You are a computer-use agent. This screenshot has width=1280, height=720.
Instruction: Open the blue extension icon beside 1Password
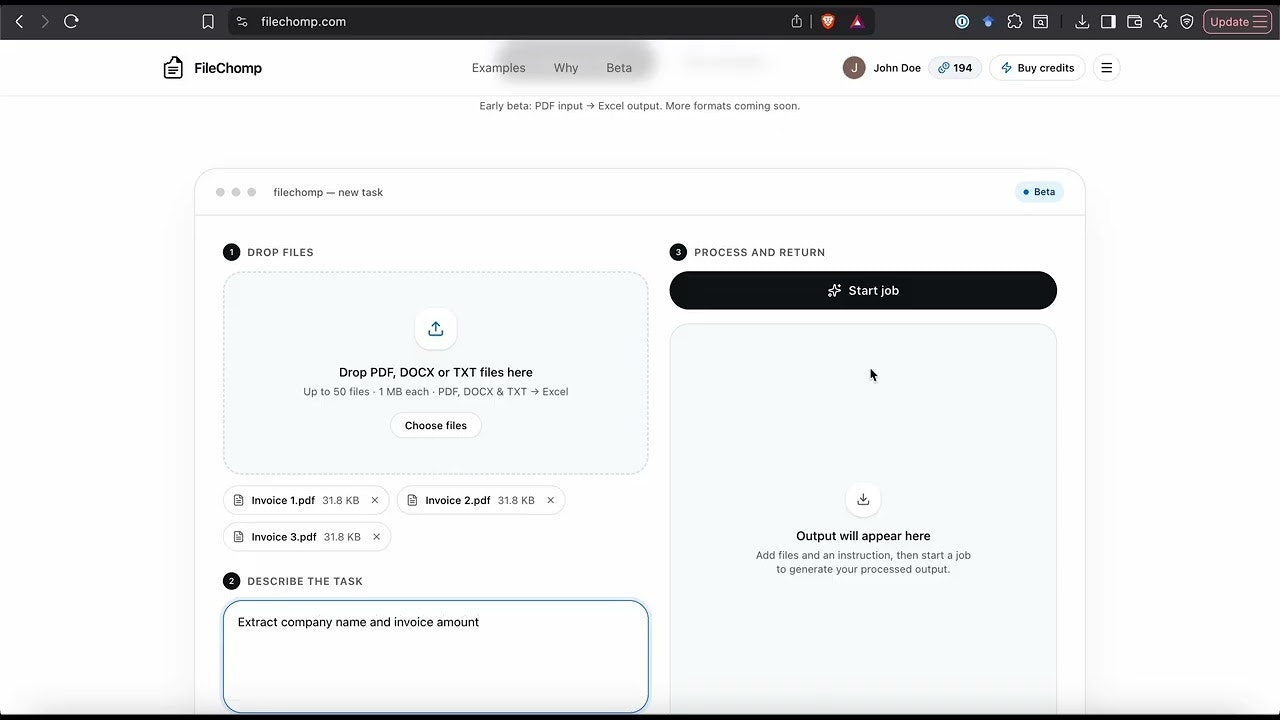(988, 21)
